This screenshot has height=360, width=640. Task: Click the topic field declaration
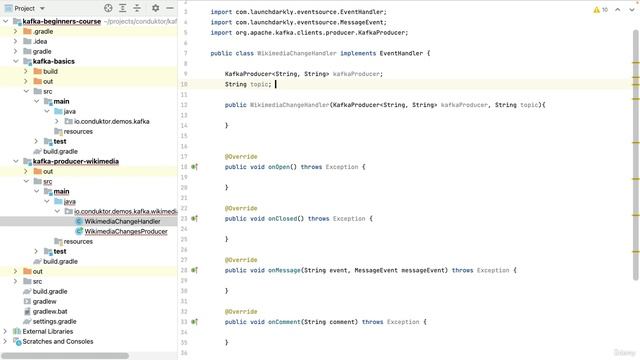259,84
